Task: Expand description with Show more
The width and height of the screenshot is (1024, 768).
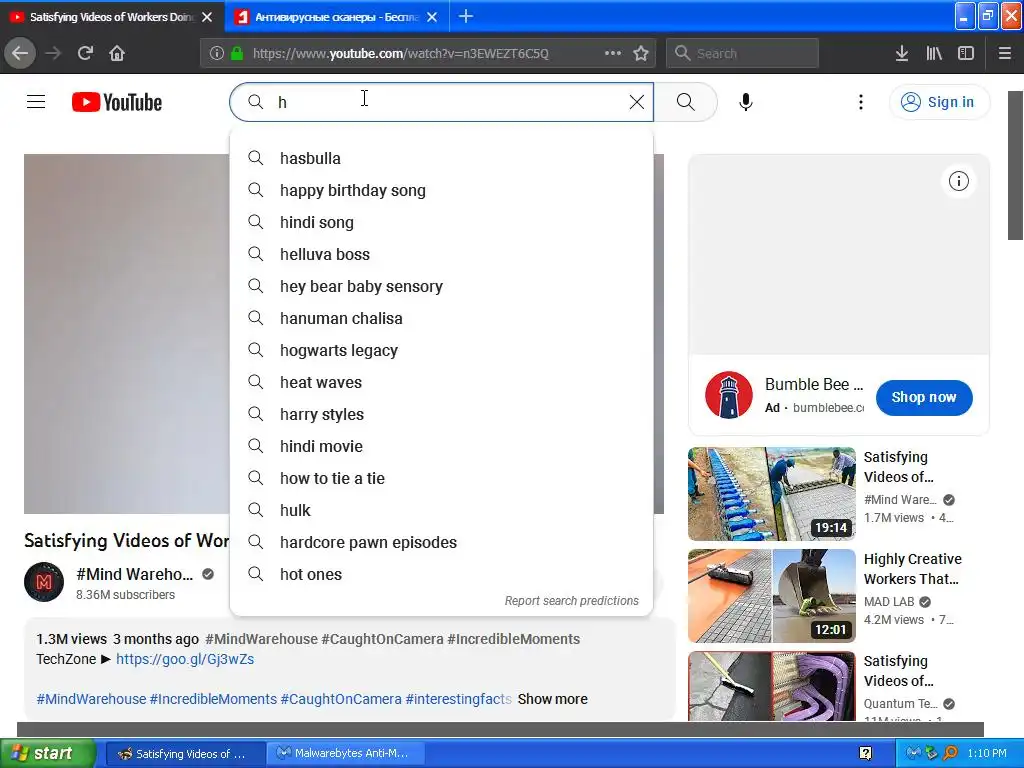Action: (x=552, y=699)
